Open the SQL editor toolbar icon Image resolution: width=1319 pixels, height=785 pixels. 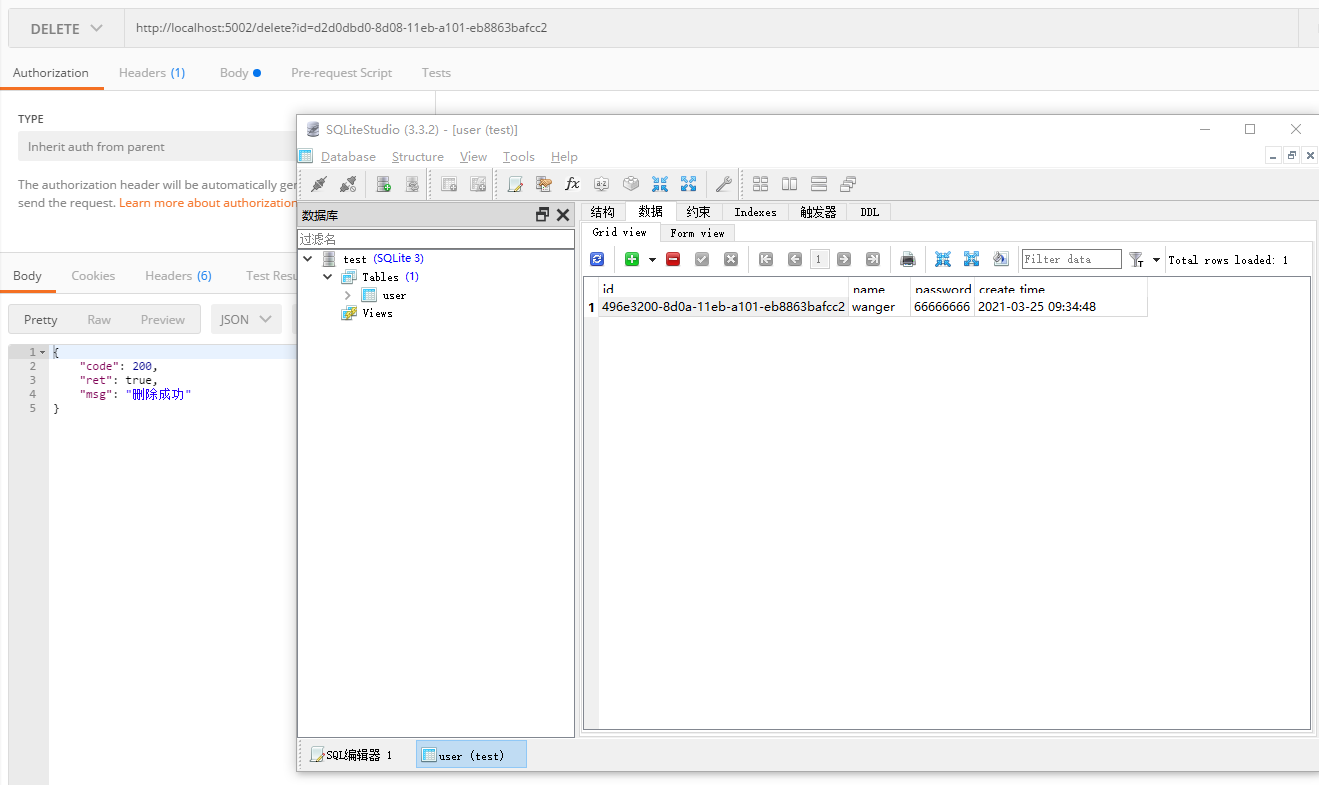click(515, 184)
